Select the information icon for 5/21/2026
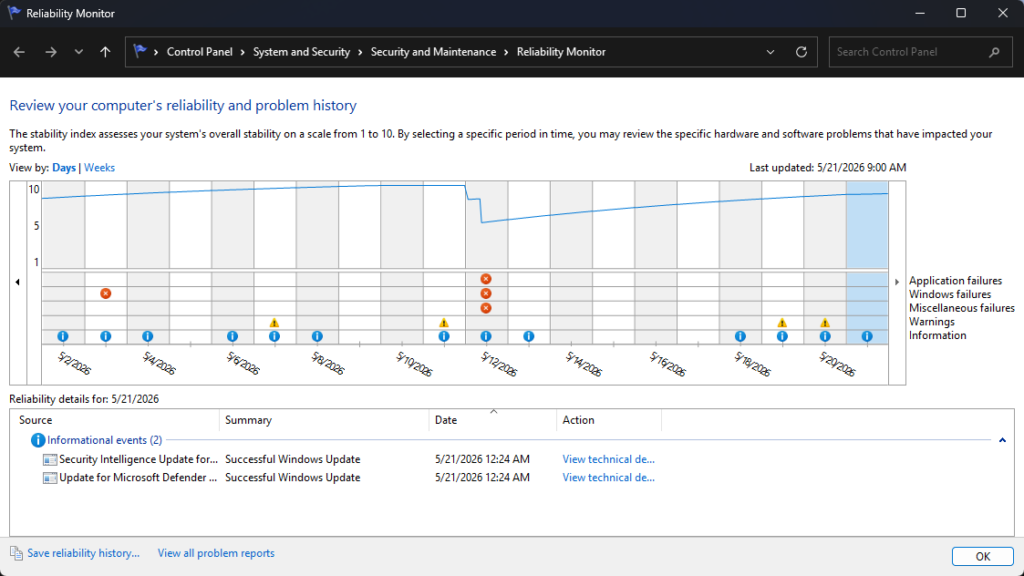Screen dimensions: 1024x576 pos(867,336)
